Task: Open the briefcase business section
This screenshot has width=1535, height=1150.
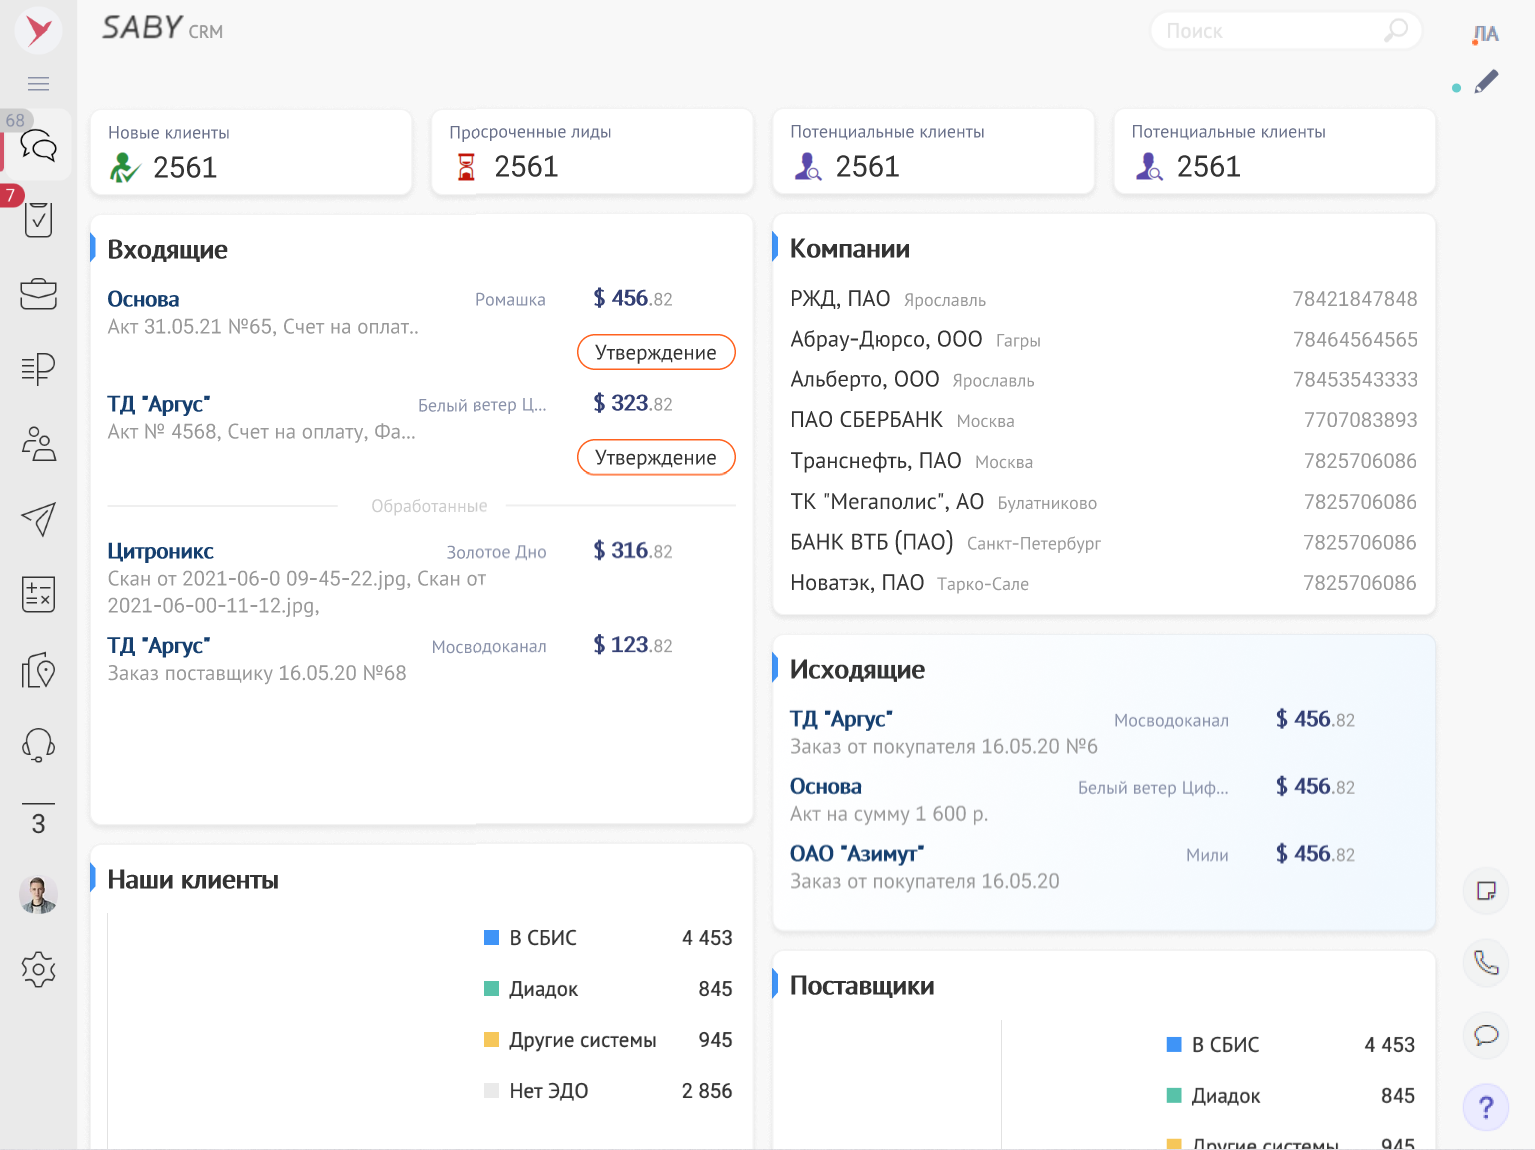Action: click(38, 294)
